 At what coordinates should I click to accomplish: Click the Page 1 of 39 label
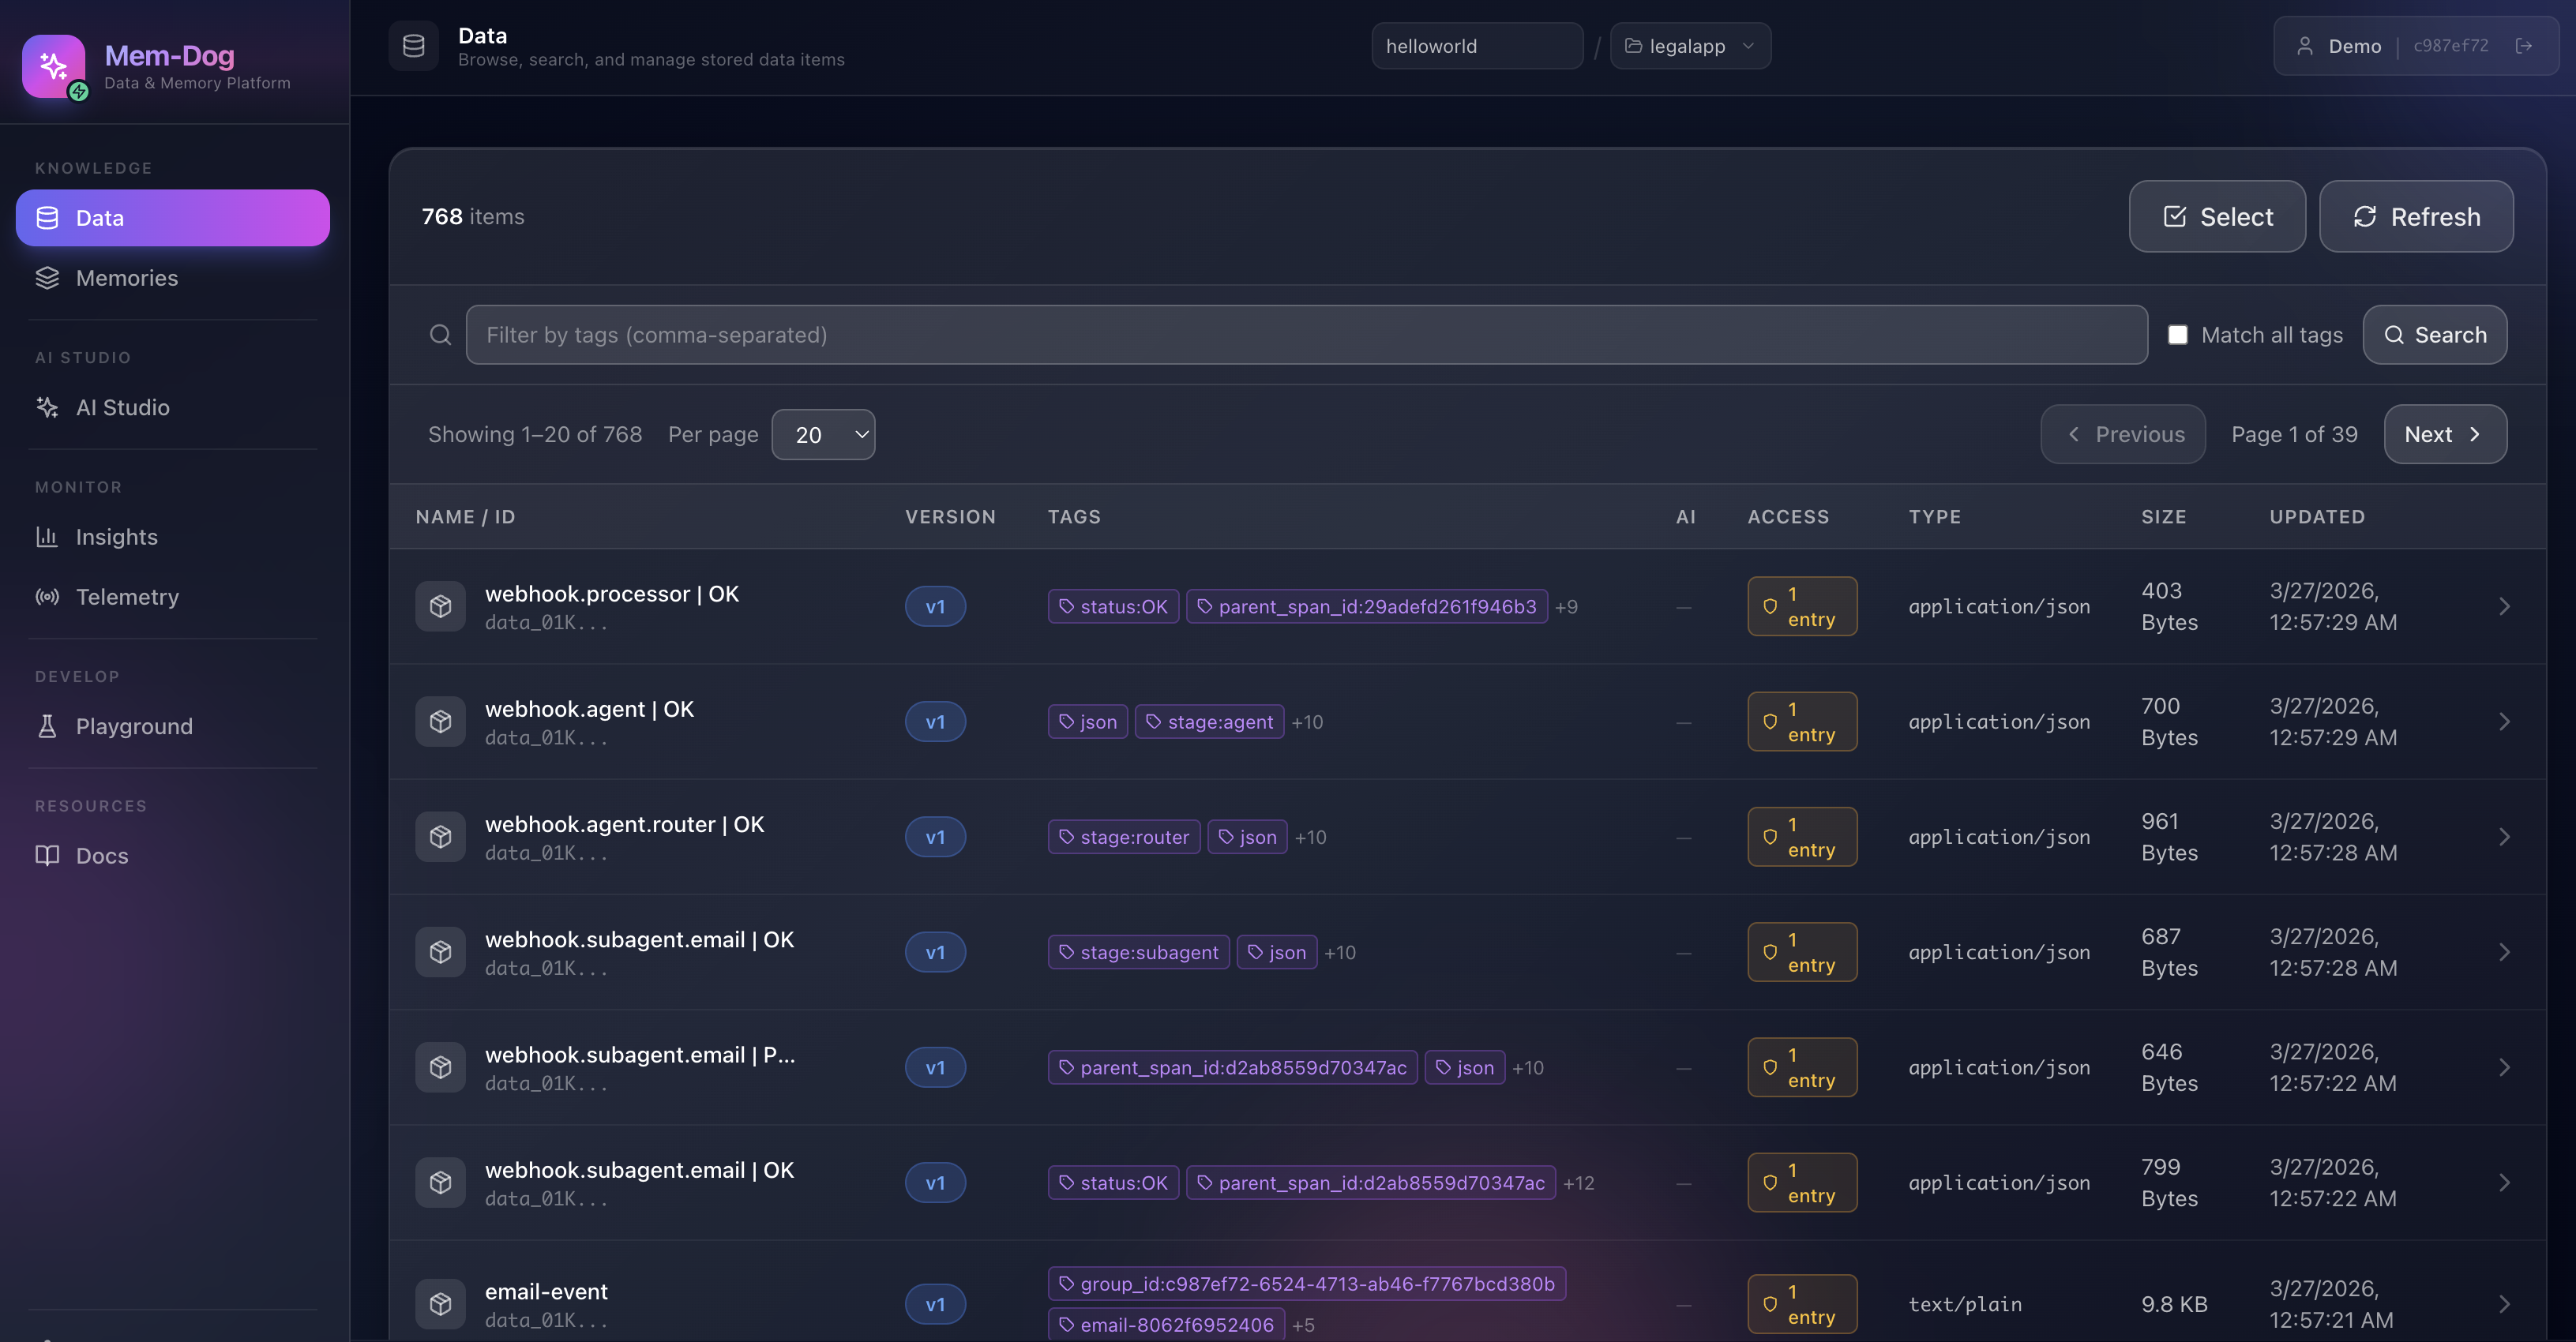[x=2294, y=434]
